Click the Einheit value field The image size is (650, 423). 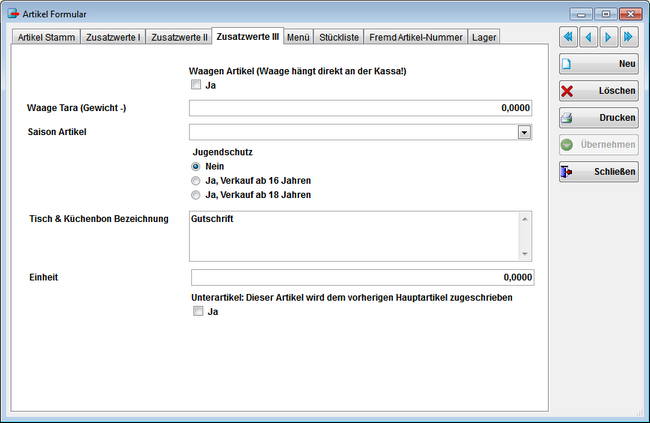pyautogui.click(x=362, y=277)
